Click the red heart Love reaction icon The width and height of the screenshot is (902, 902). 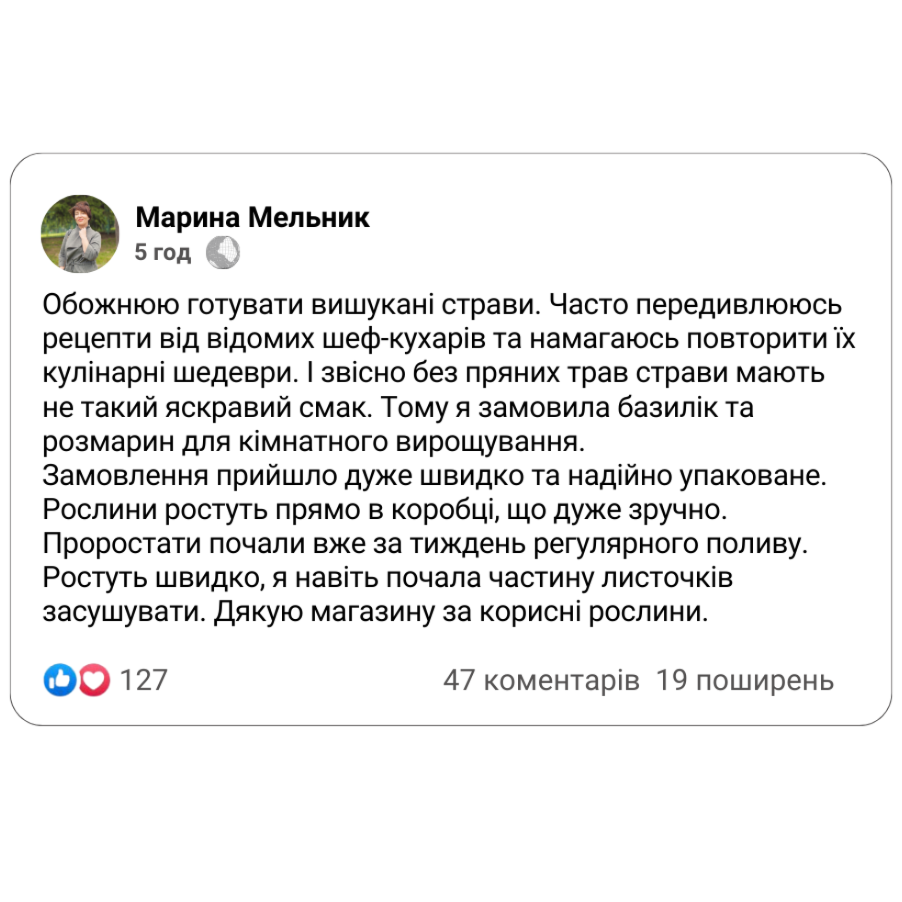[x=93, y=681]
